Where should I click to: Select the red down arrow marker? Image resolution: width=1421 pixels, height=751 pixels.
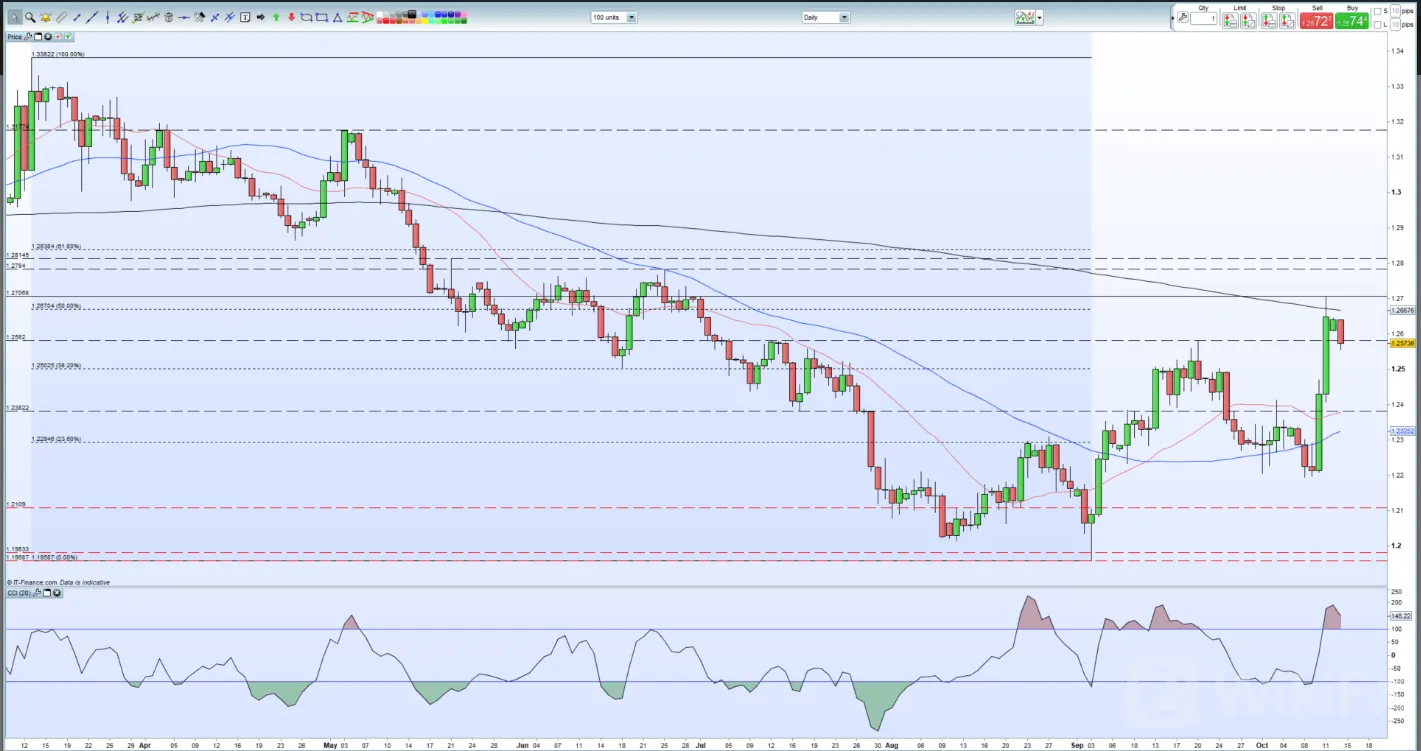point(291,17)
